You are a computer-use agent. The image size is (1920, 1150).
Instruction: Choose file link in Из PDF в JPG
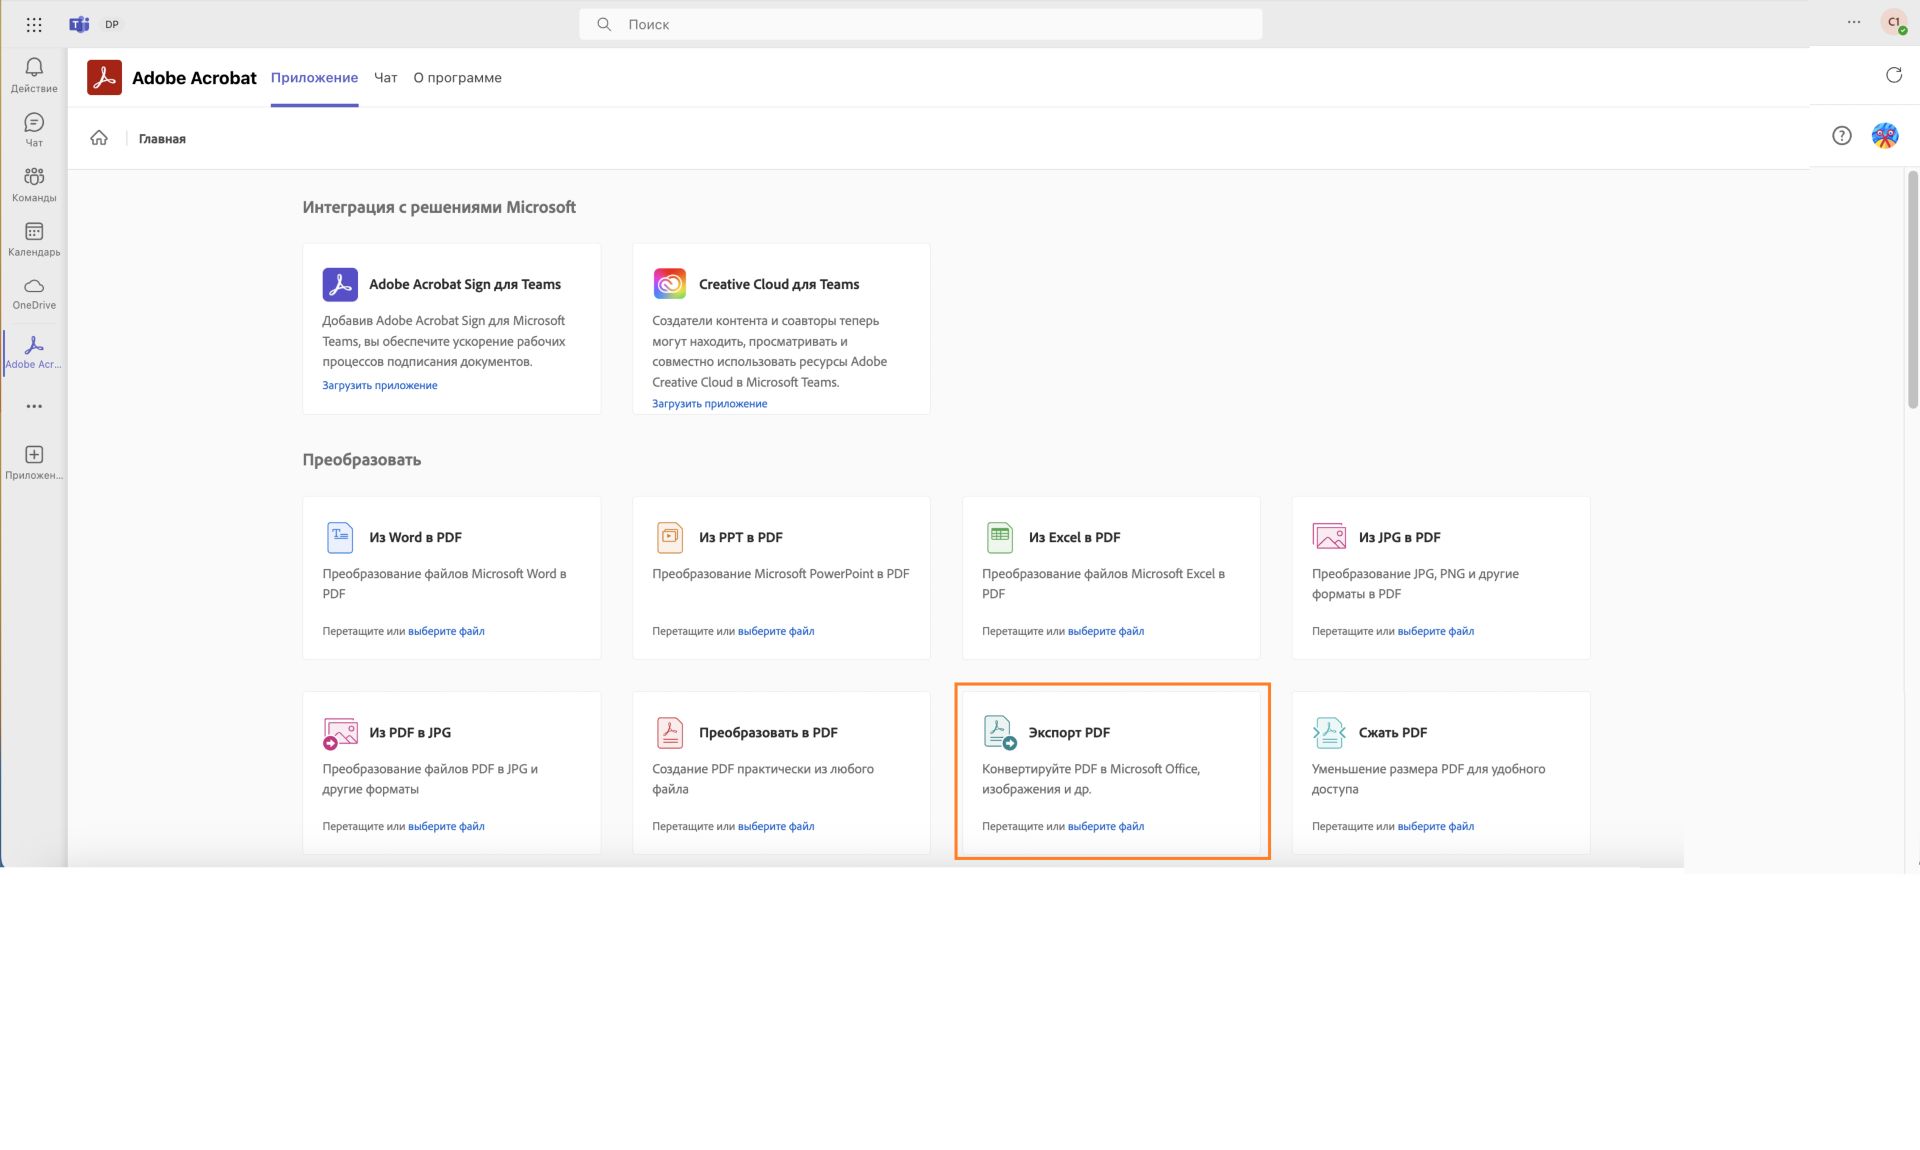(x=446, y=826)
